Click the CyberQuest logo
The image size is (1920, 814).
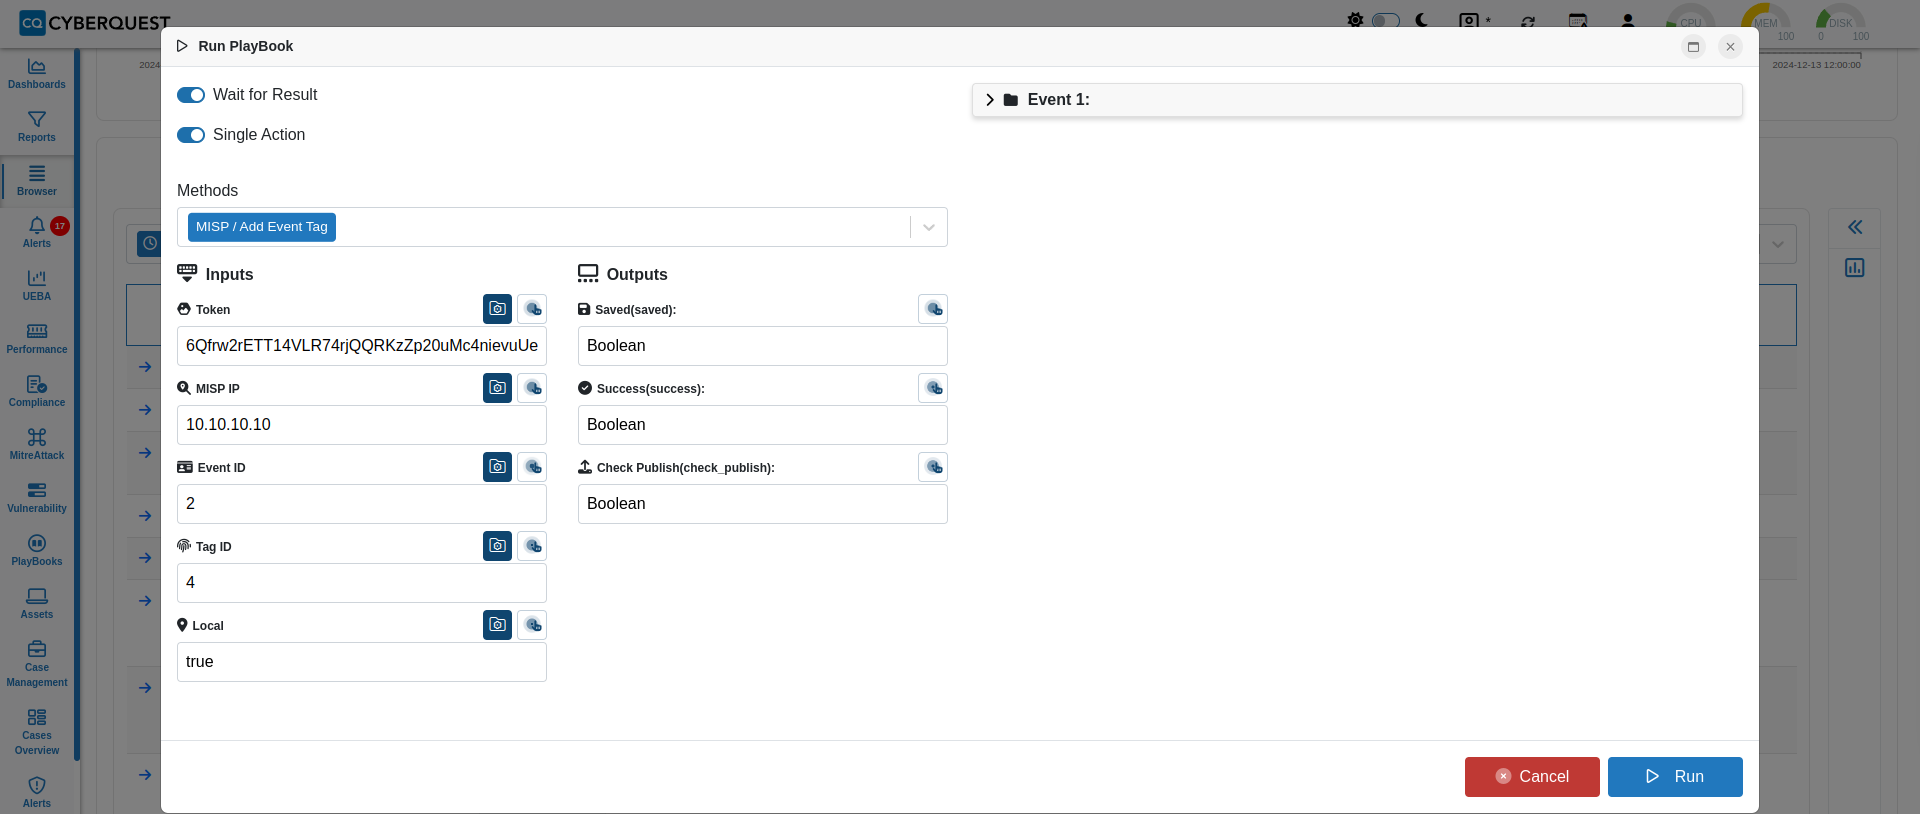coord(95,22)
